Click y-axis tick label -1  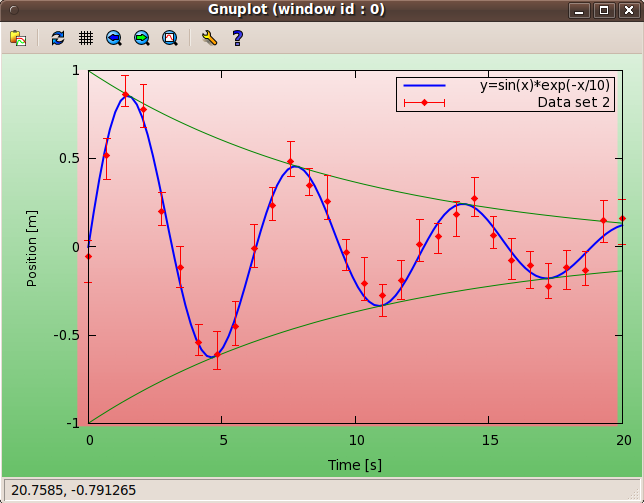pos(72,423)
